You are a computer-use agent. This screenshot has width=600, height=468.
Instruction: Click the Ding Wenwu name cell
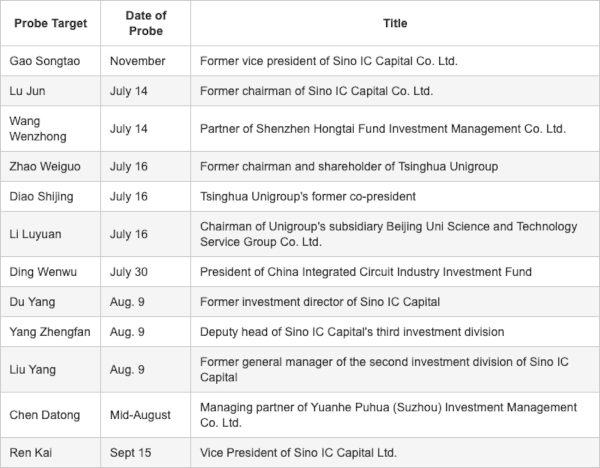coord(41,271)
